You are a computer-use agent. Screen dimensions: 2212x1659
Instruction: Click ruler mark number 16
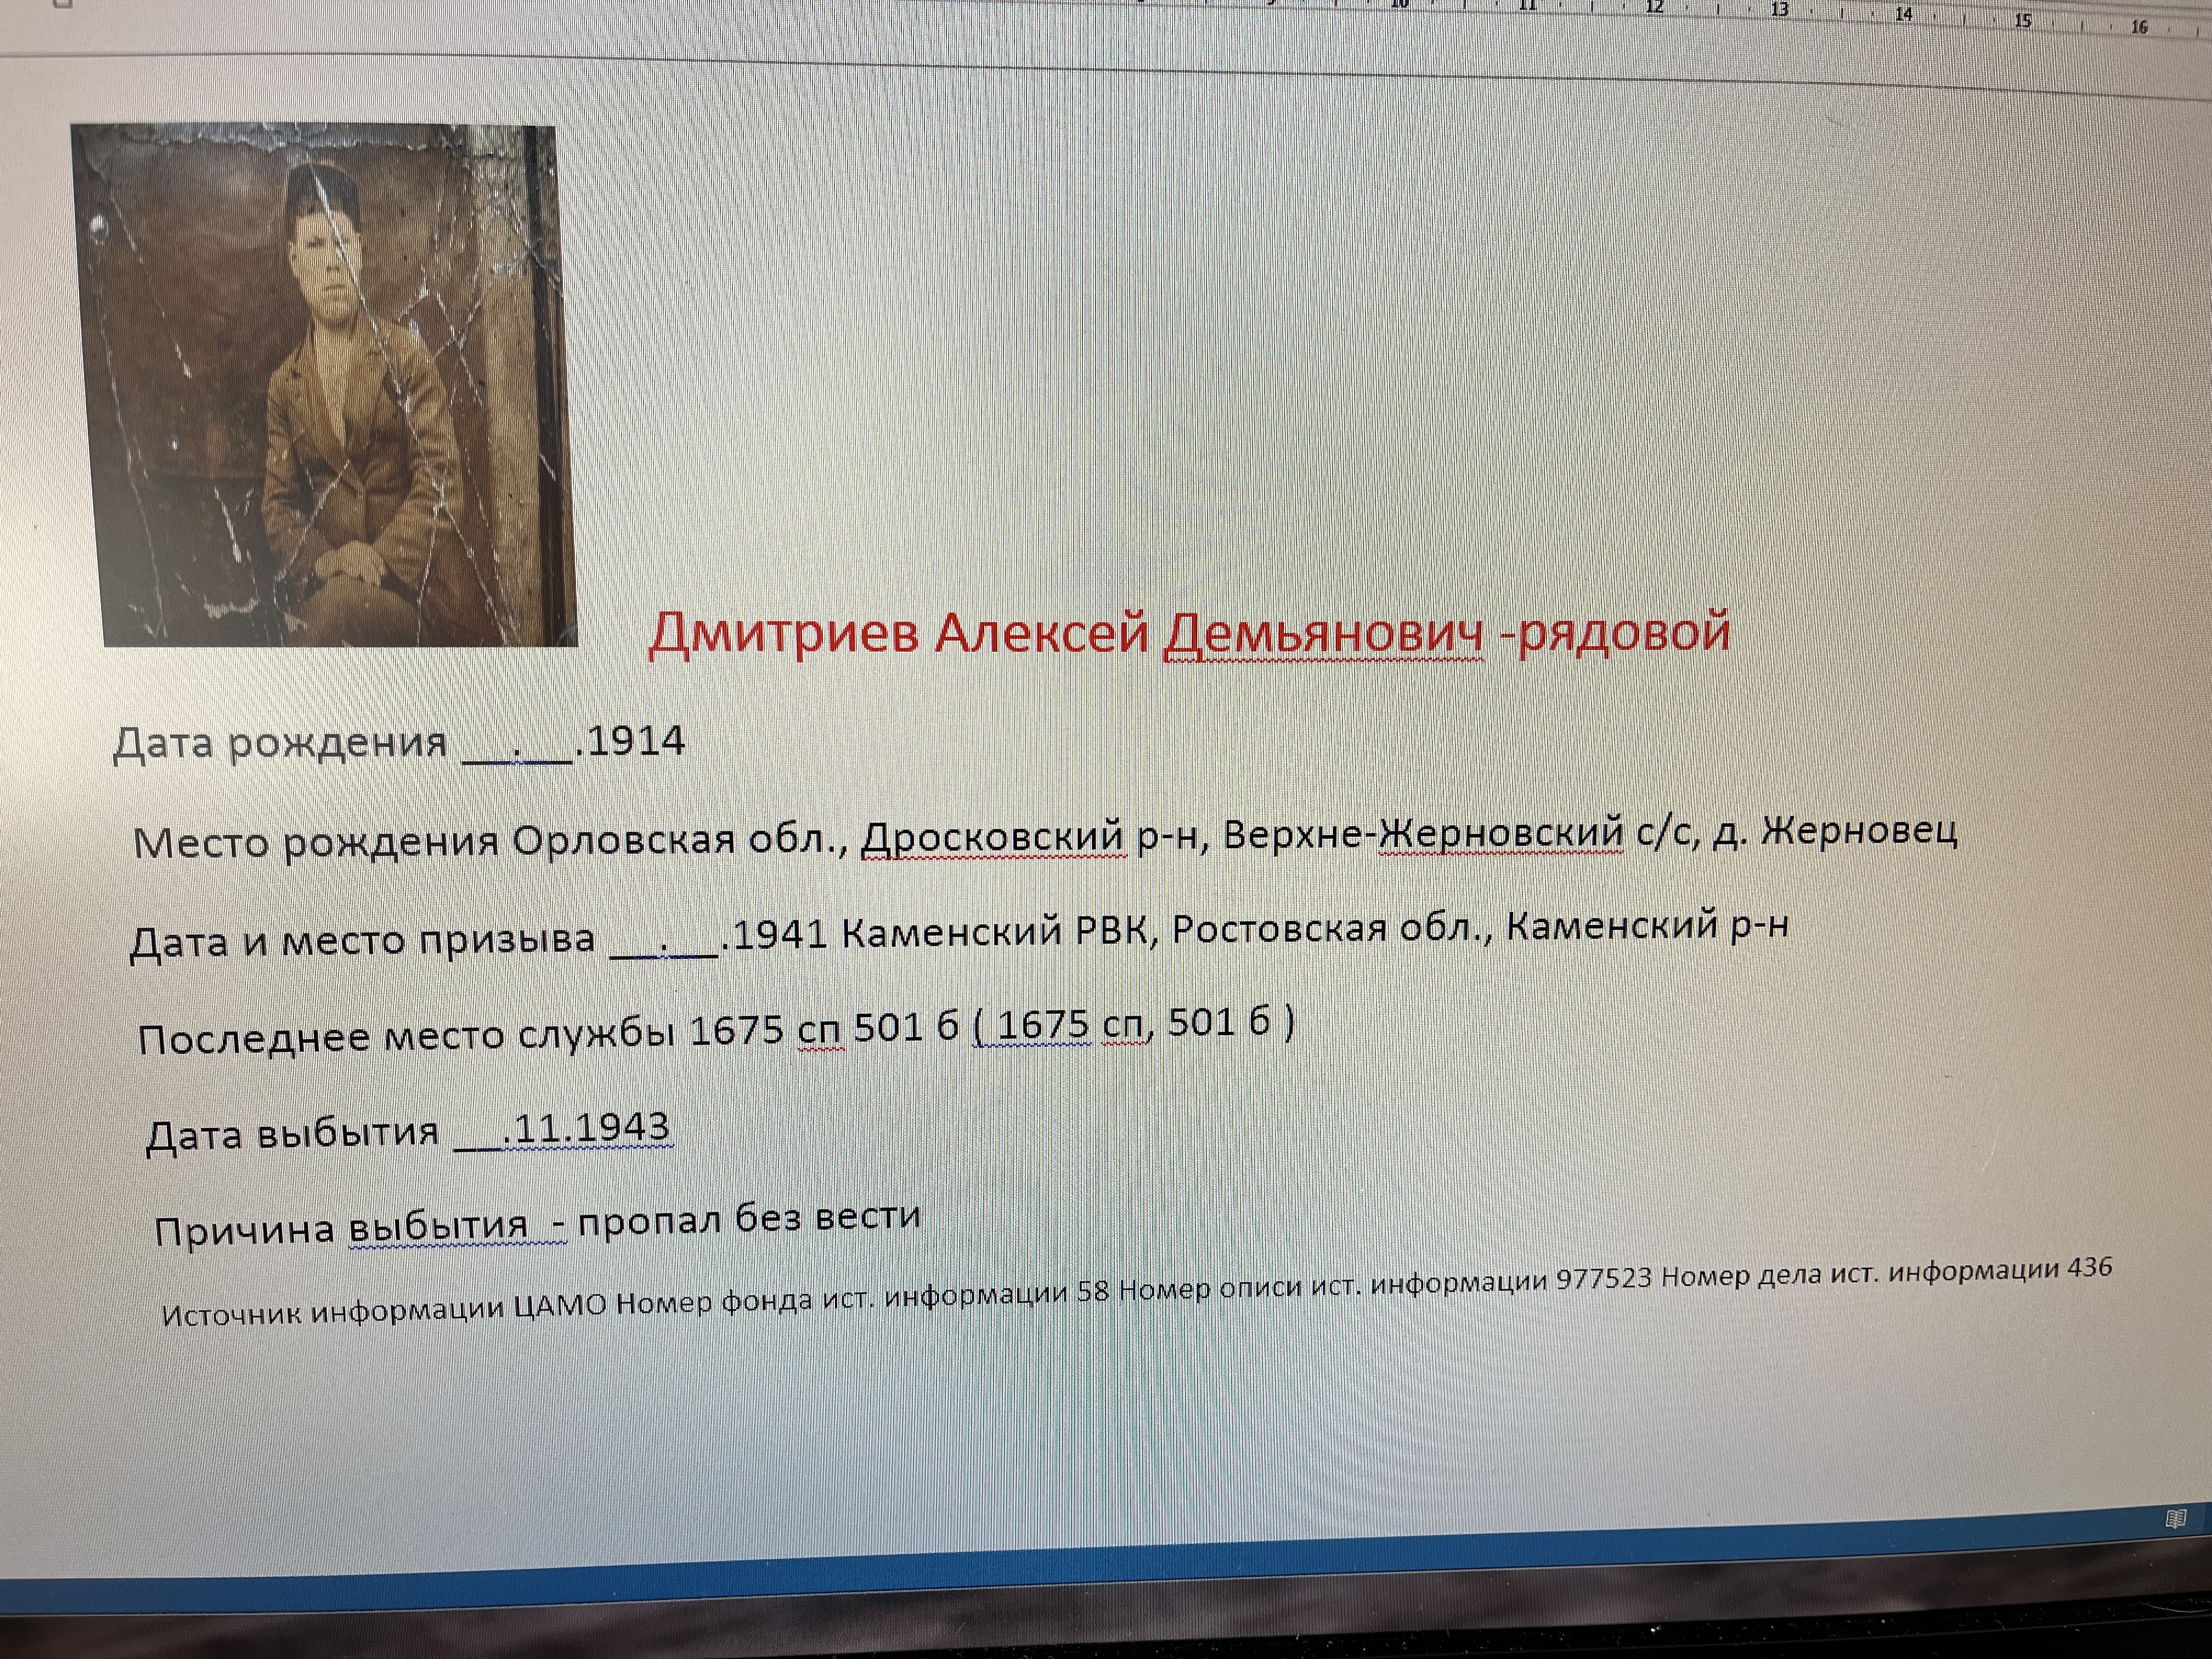pyautogui.click(x=2139, y=27)
